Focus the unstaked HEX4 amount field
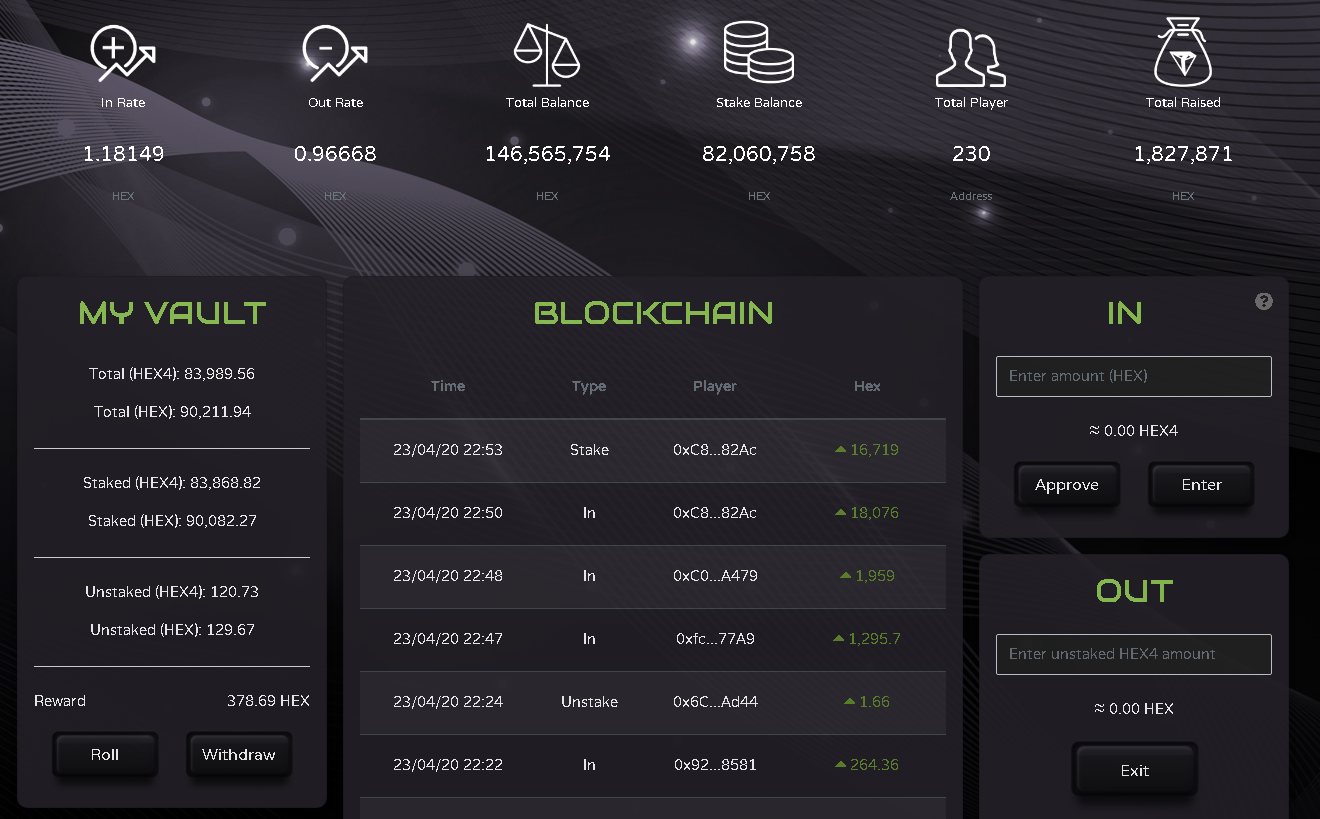 coord(1134,654)
